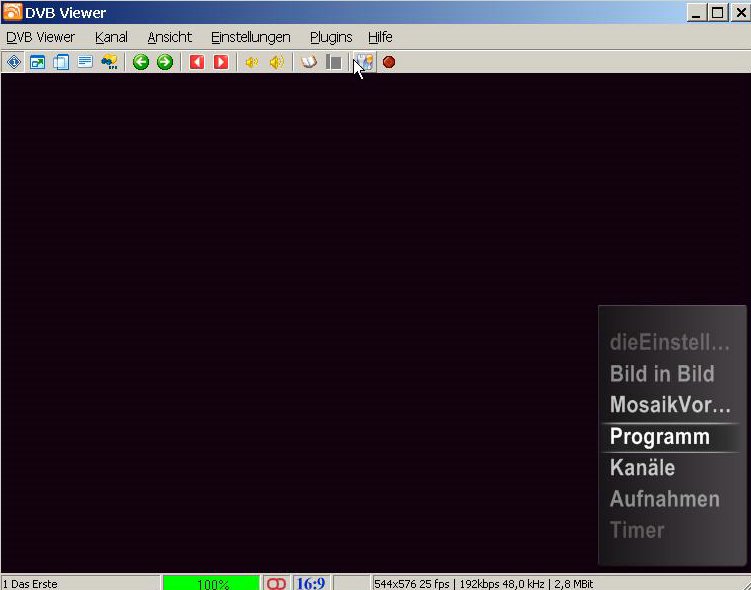Screen dimensions: 751x590
Task: Open the Plugins menu
Action: pyautogui.click(x=331, y=37)
